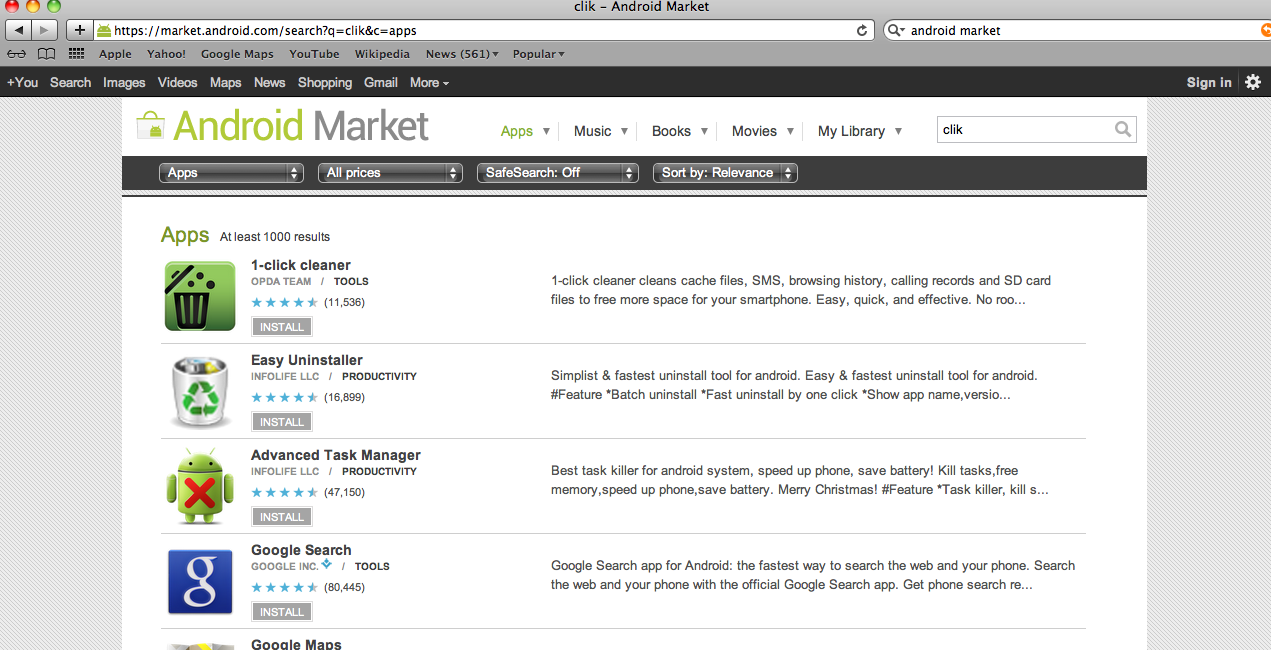The image size is (1271, 650).
Task: Install Google Search
Action: (x=282, y=612)
